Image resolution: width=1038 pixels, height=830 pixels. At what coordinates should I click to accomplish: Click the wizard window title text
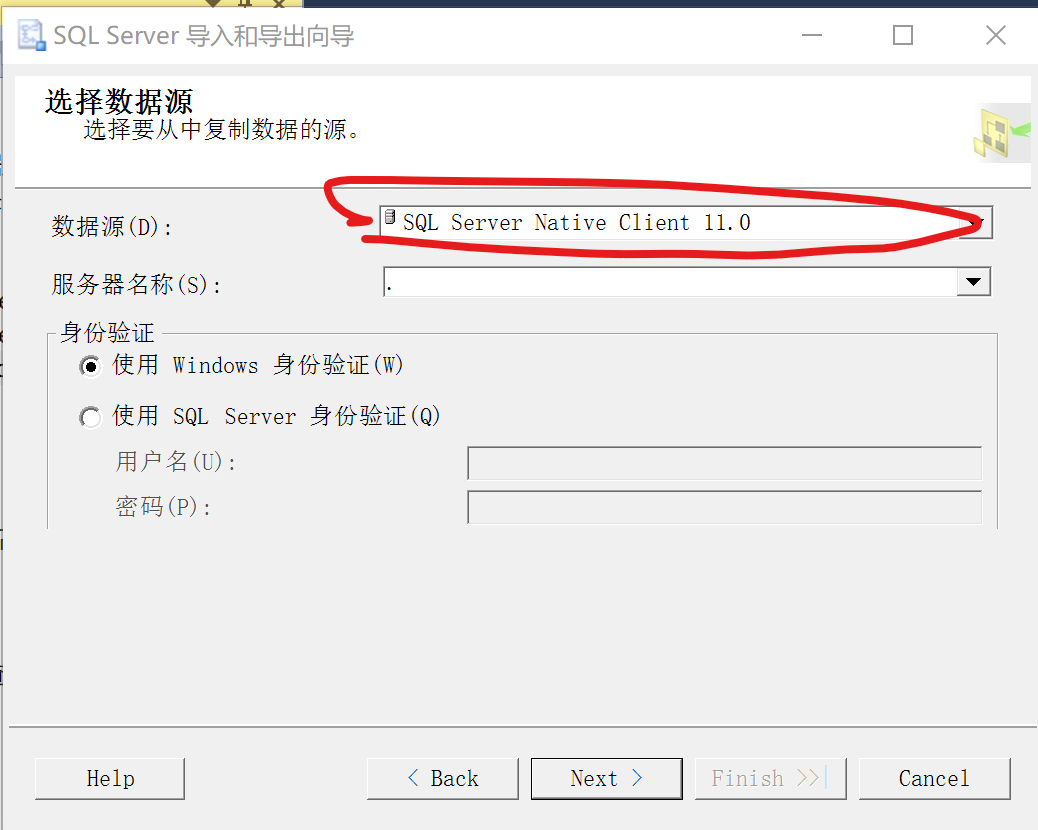203,36
